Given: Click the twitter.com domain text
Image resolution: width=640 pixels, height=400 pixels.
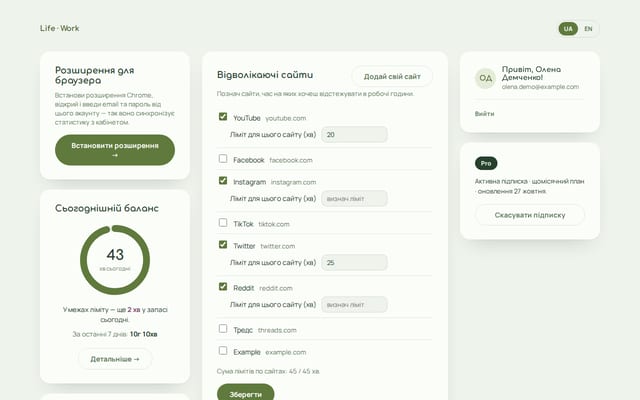Looking at the screenshot, I should [x=278, y=246].
